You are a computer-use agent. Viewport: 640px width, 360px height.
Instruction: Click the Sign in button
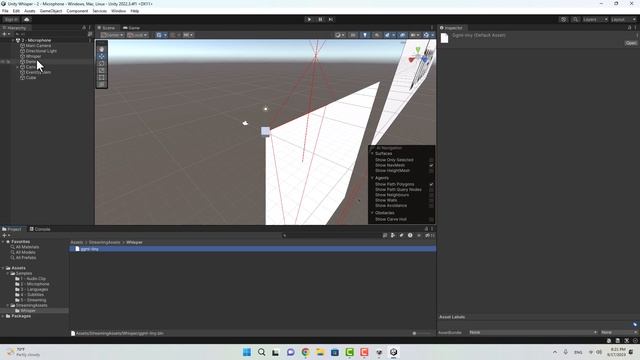click(11, 20)
